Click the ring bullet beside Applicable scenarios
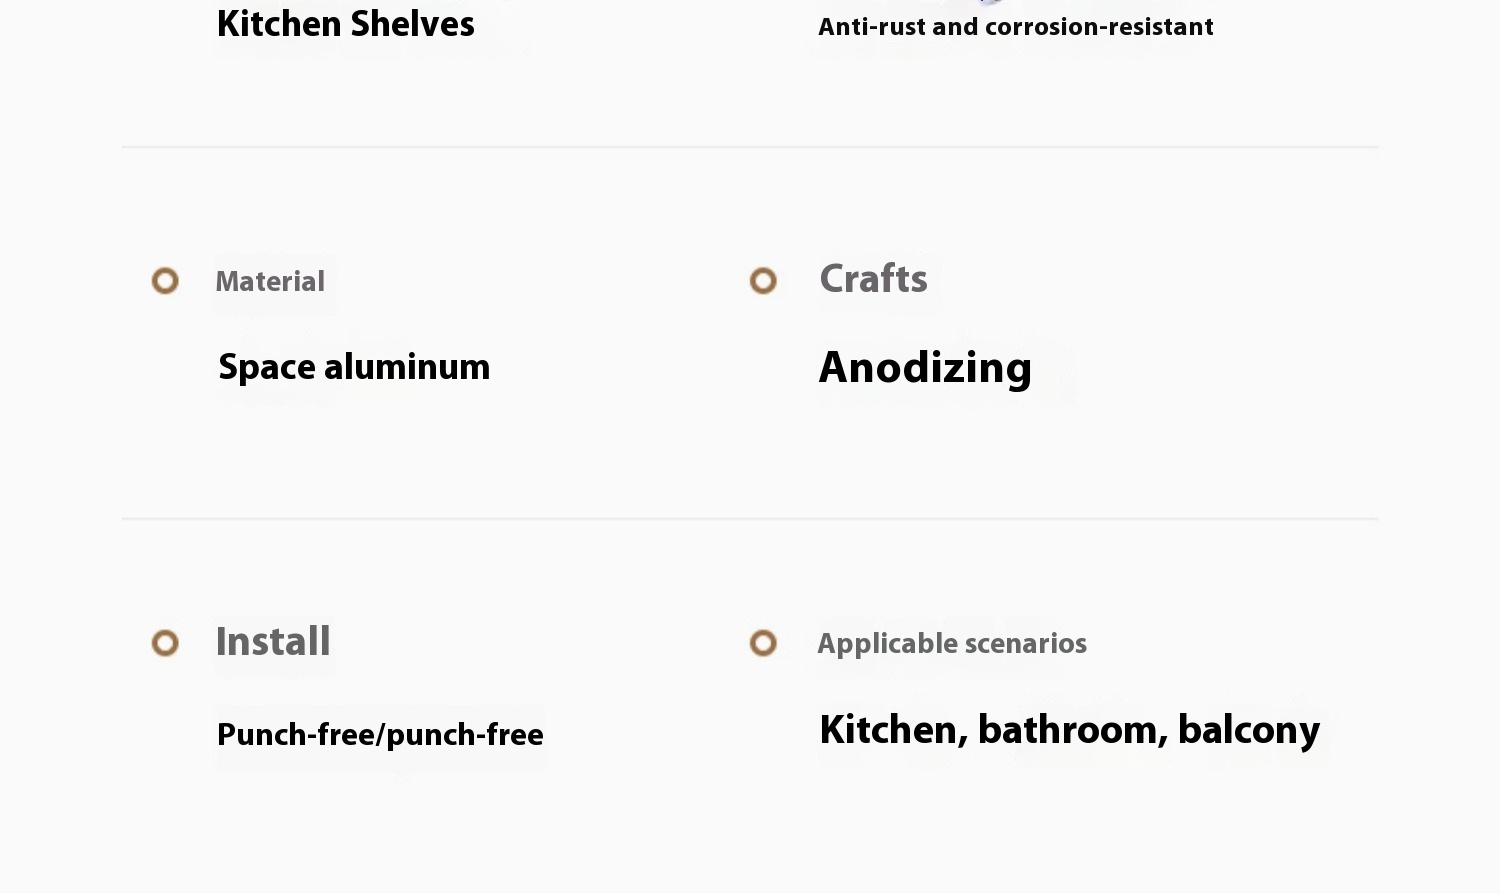Screen dimensions: 1500x895 pos(763,643)
